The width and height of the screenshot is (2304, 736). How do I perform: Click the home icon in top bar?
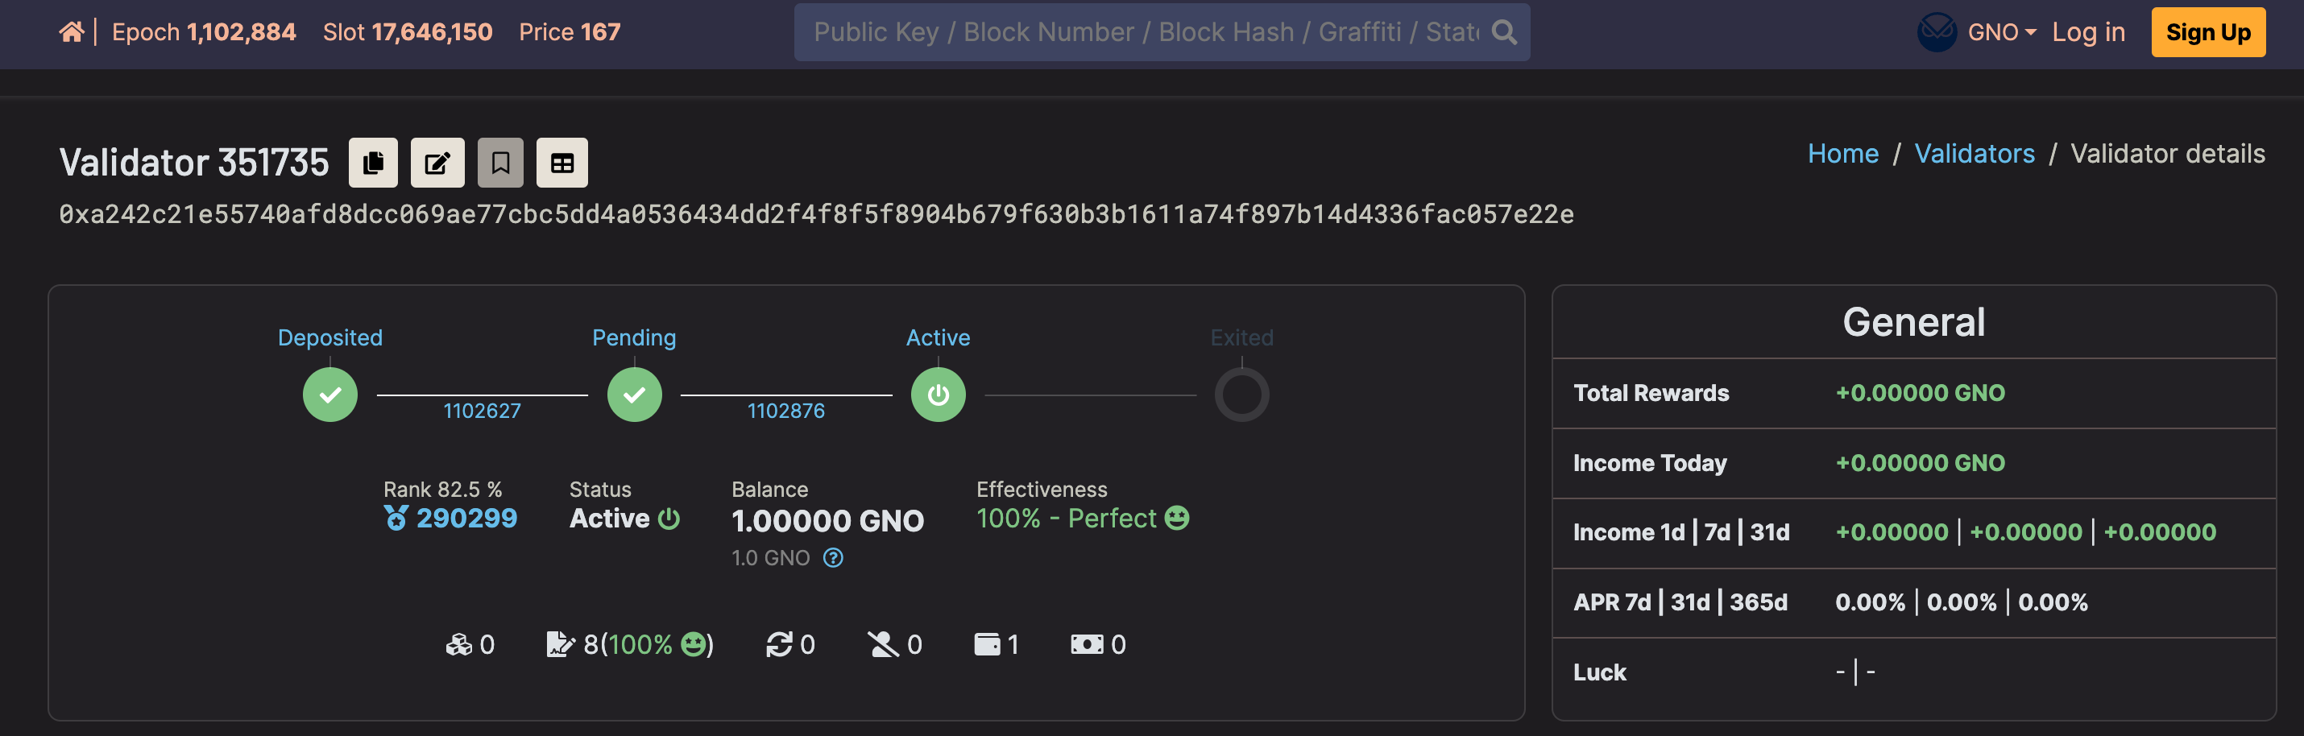[x=71, y=32]
